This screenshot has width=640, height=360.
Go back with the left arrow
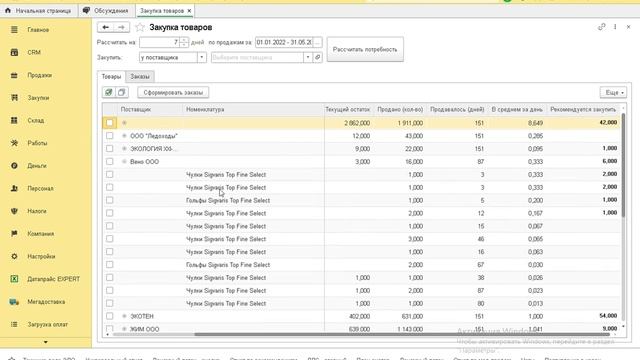click(x=105, y=27)
